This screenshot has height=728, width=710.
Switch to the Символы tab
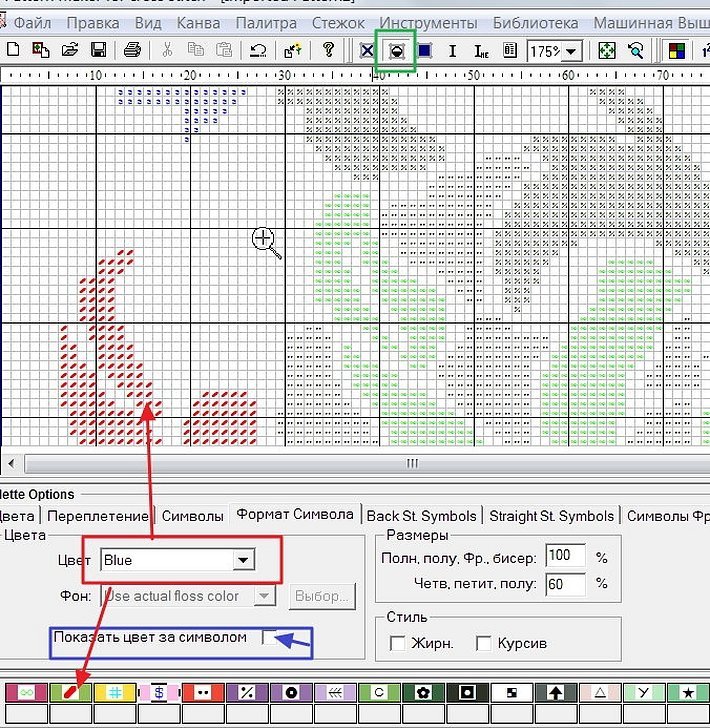pos(193,516)
